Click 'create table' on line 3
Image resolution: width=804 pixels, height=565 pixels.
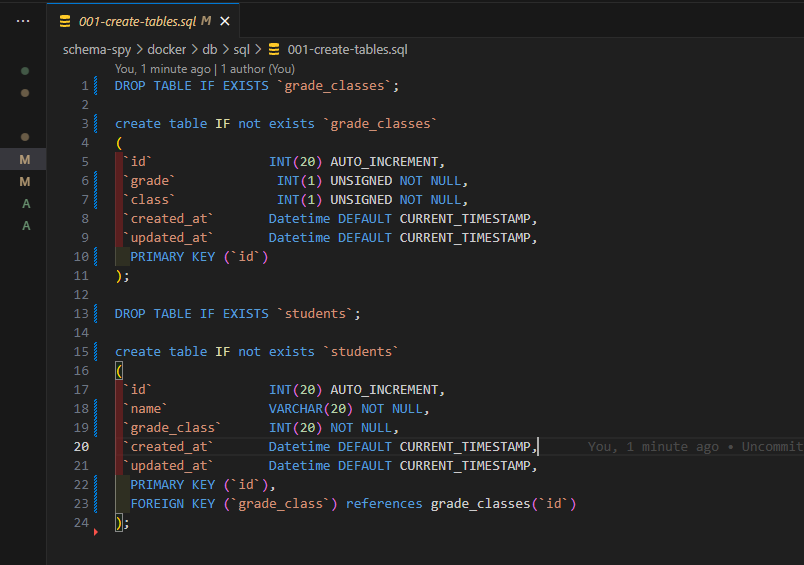click(161, 124)
